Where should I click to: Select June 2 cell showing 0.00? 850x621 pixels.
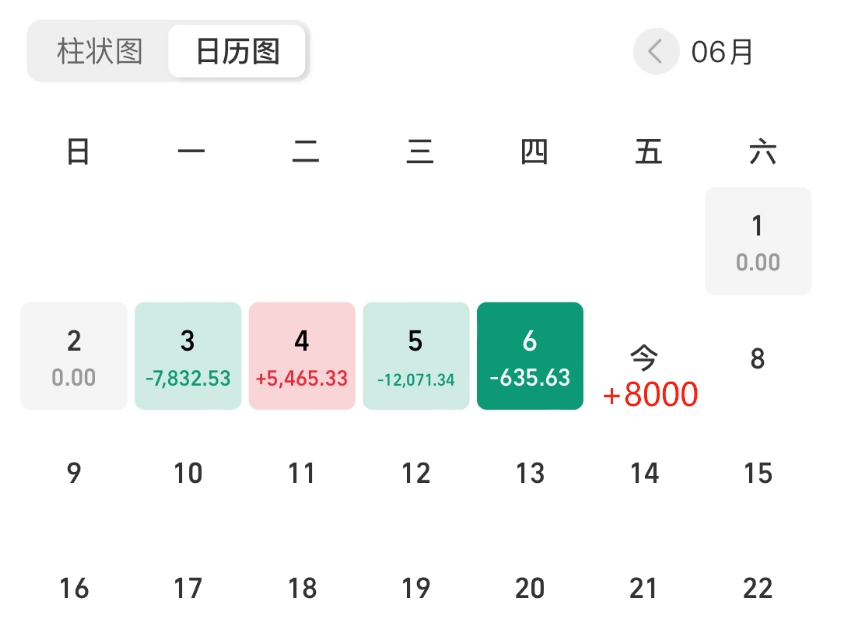[74, 356]
